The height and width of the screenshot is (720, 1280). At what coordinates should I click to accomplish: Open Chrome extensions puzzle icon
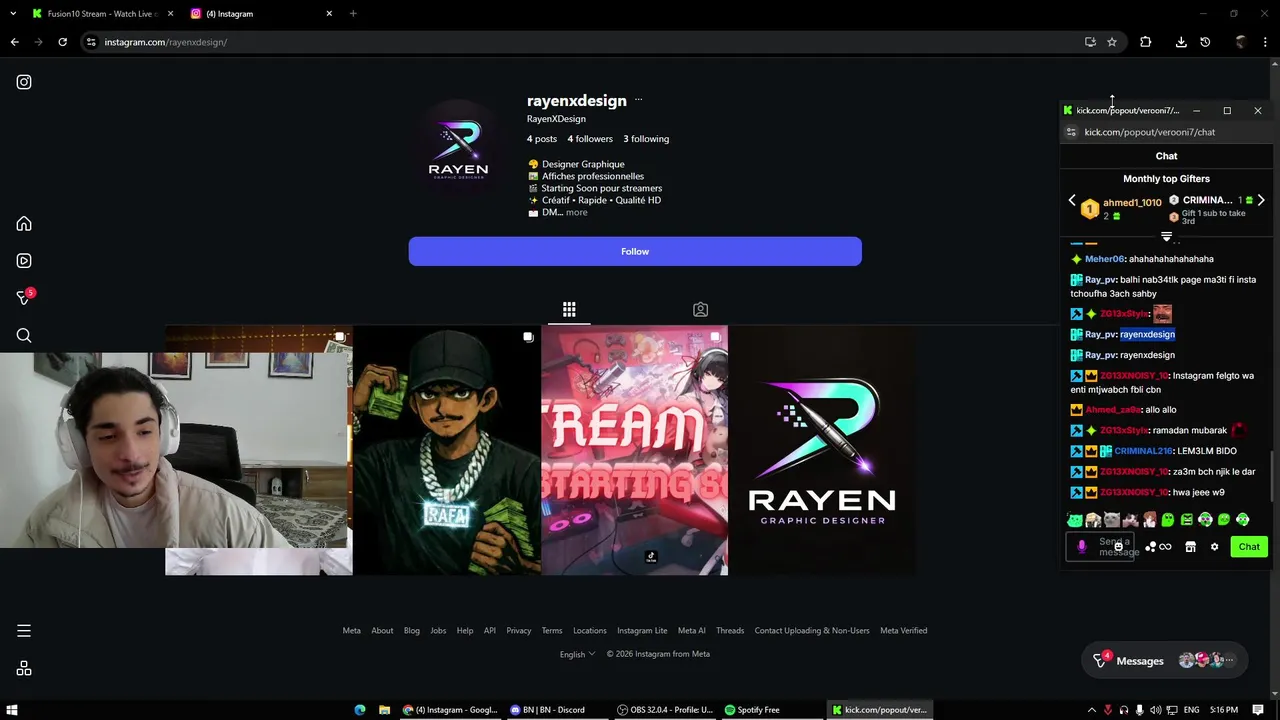[1146, 42]
